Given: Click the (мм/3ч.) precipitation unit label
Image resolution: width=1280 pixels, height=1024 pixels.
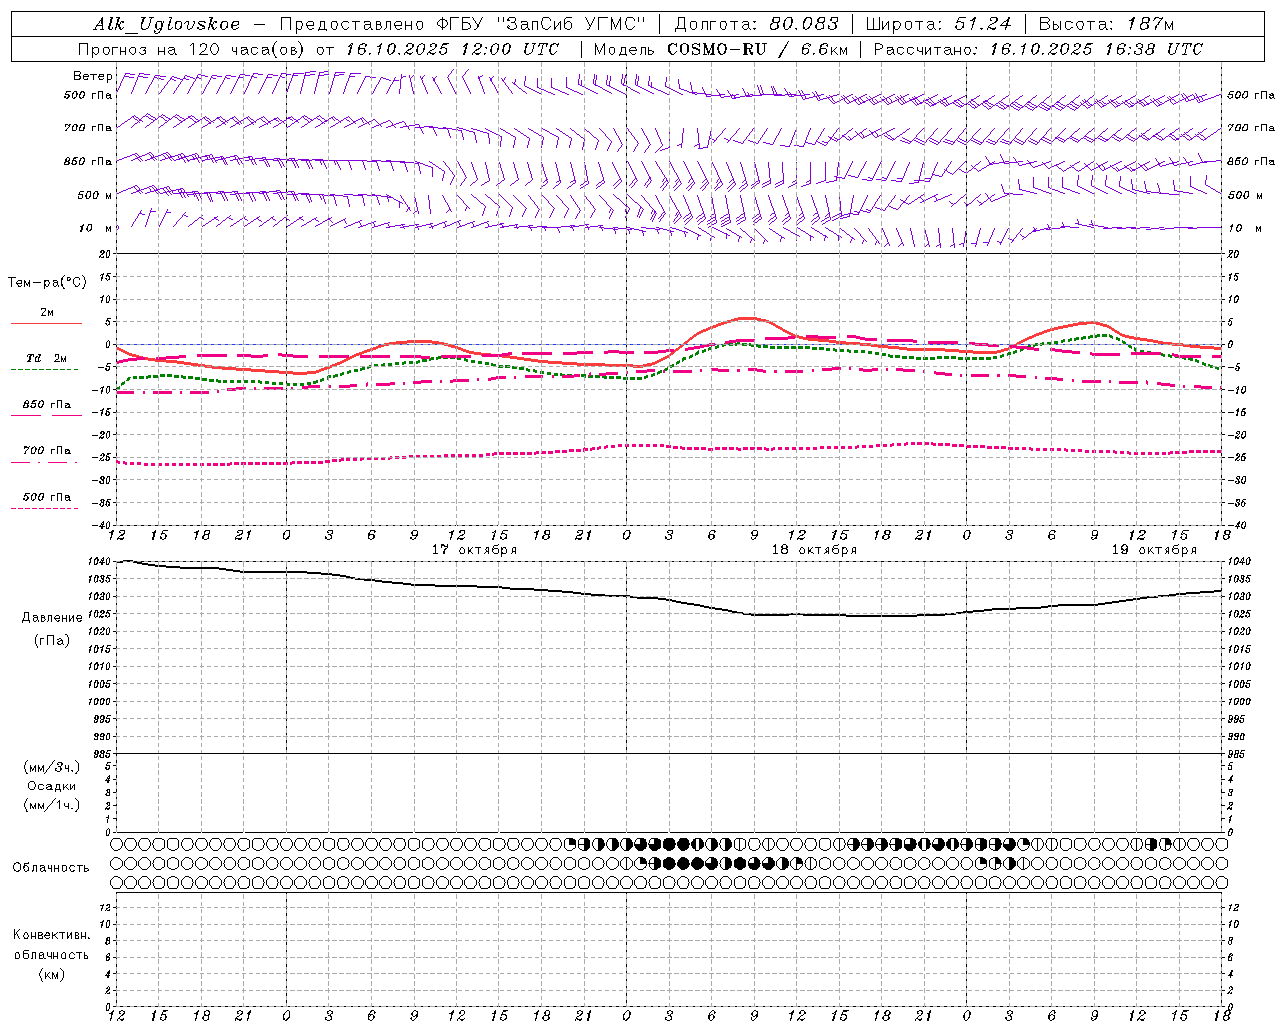Looking at the screenshot, I should coord(52,767).
